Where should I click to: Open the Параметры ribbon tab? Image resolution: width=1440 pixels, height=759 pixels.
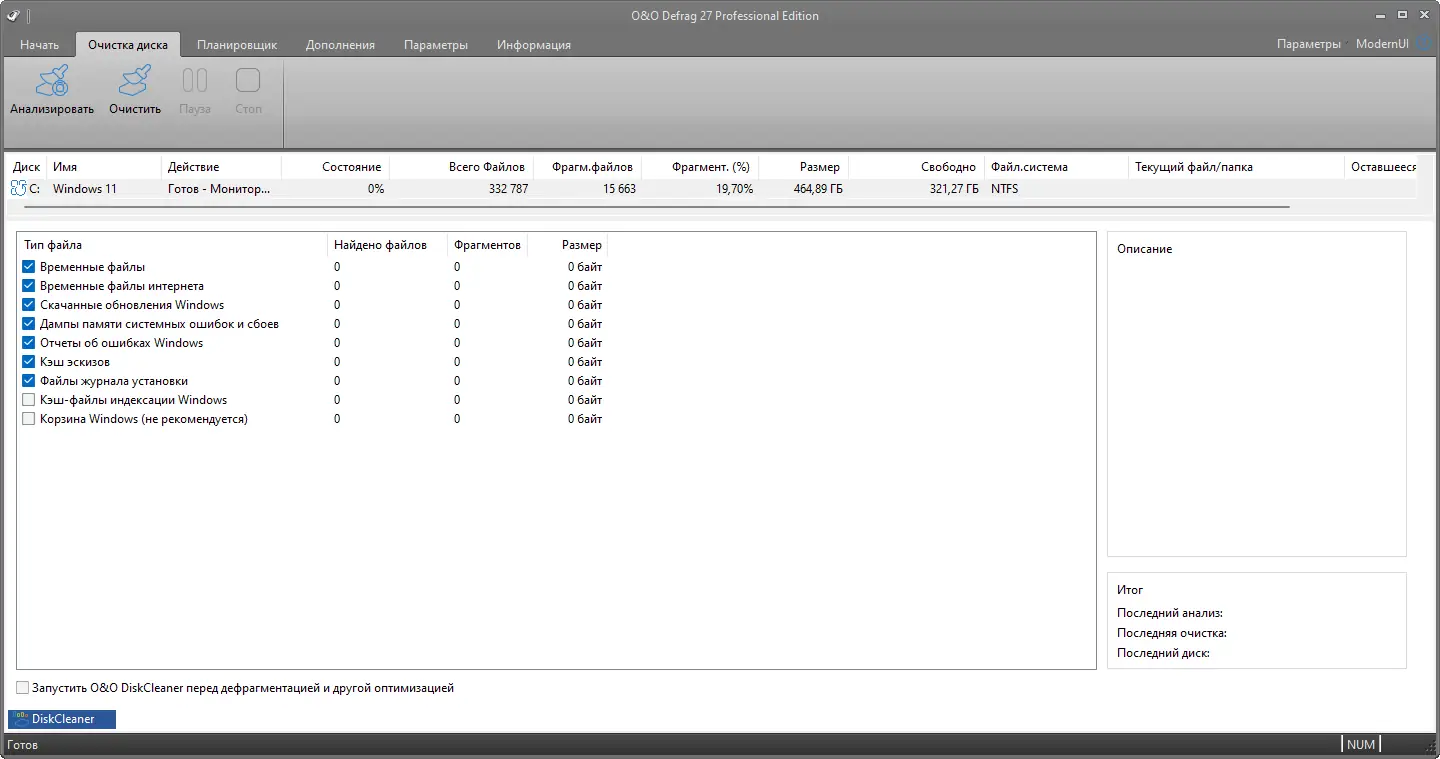[436, 45]
